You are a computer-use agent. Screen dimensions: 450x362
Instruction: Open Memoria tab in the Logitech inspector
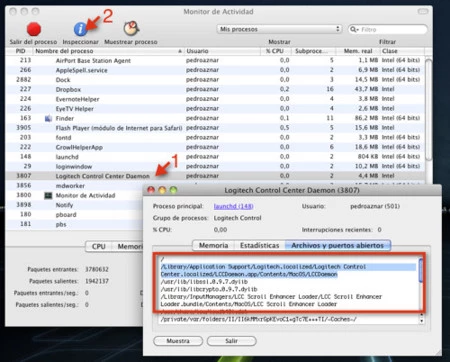tap(214, 246)
